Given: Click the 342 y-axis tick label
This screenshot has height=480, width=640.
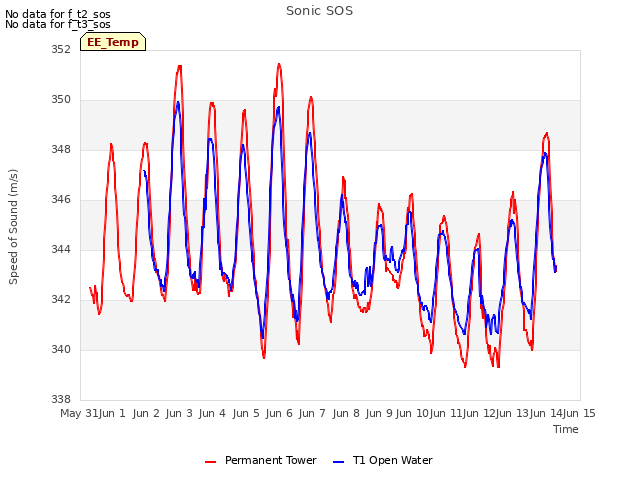Looking at the screenshot, I should 61,300.
